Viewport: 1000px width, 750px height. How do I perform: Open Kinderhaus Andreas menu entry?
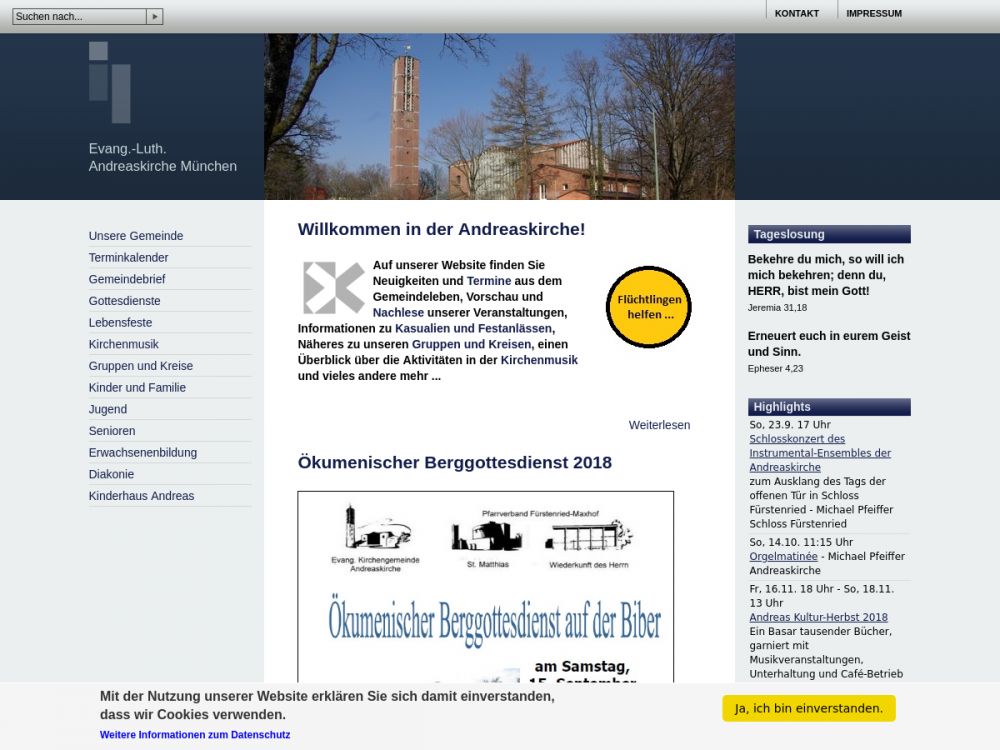141,496
